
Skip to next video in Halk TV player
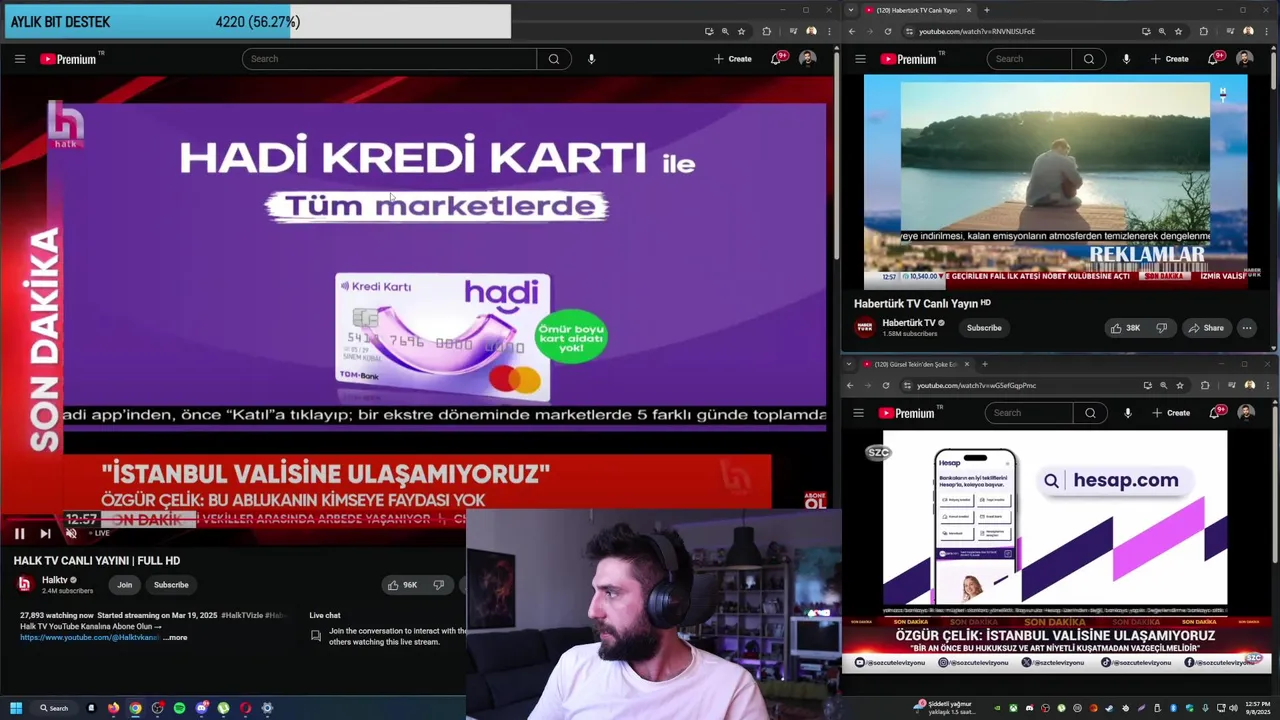click(x=45, y=533)
